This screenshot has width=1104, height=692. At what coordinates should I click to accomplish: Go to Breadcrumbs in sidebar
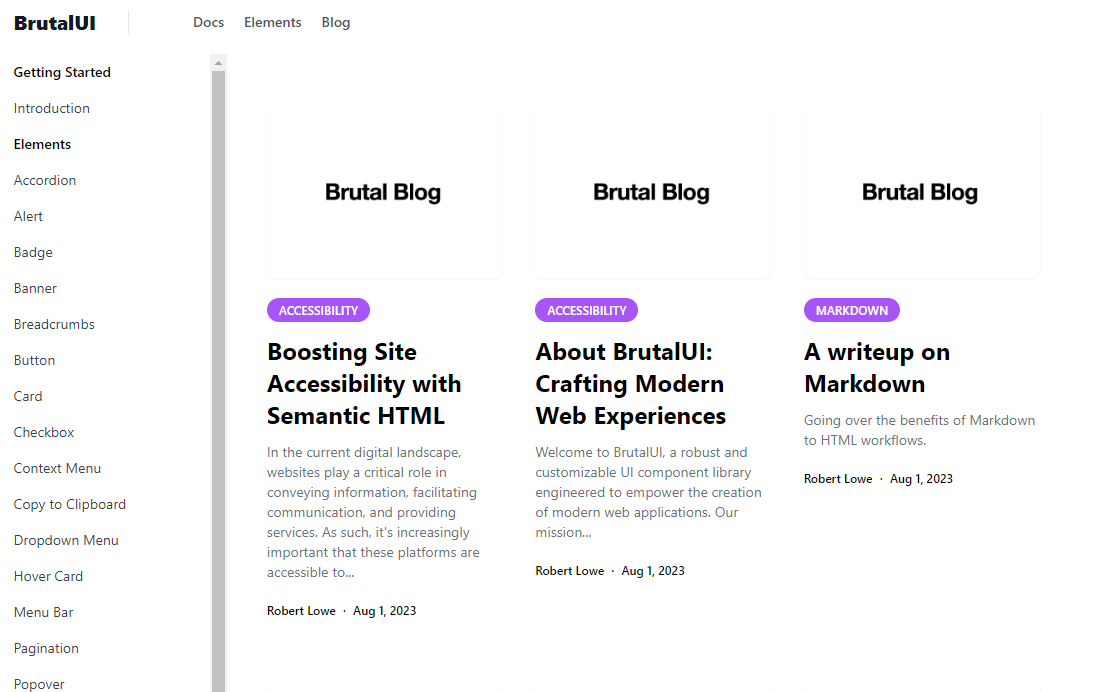coord(54,324)
